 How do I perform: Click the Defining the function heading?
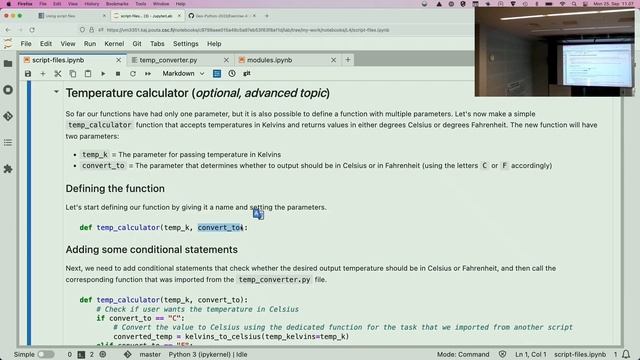pyautogui.click(x=115, y=189)
